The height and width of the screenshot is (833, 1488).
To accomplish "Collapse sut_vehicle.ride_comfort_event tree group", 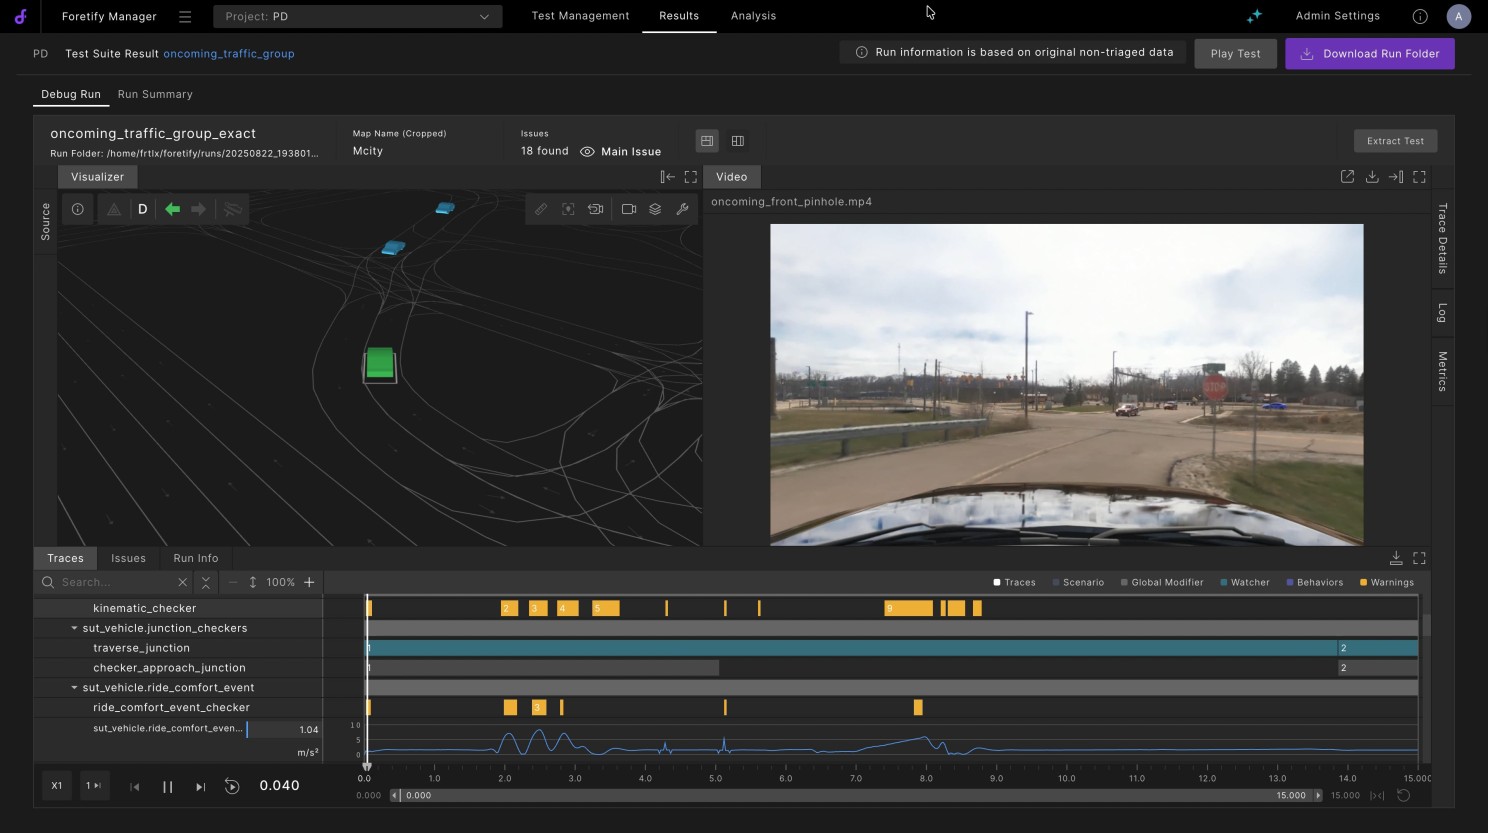I will click(74, 688).
